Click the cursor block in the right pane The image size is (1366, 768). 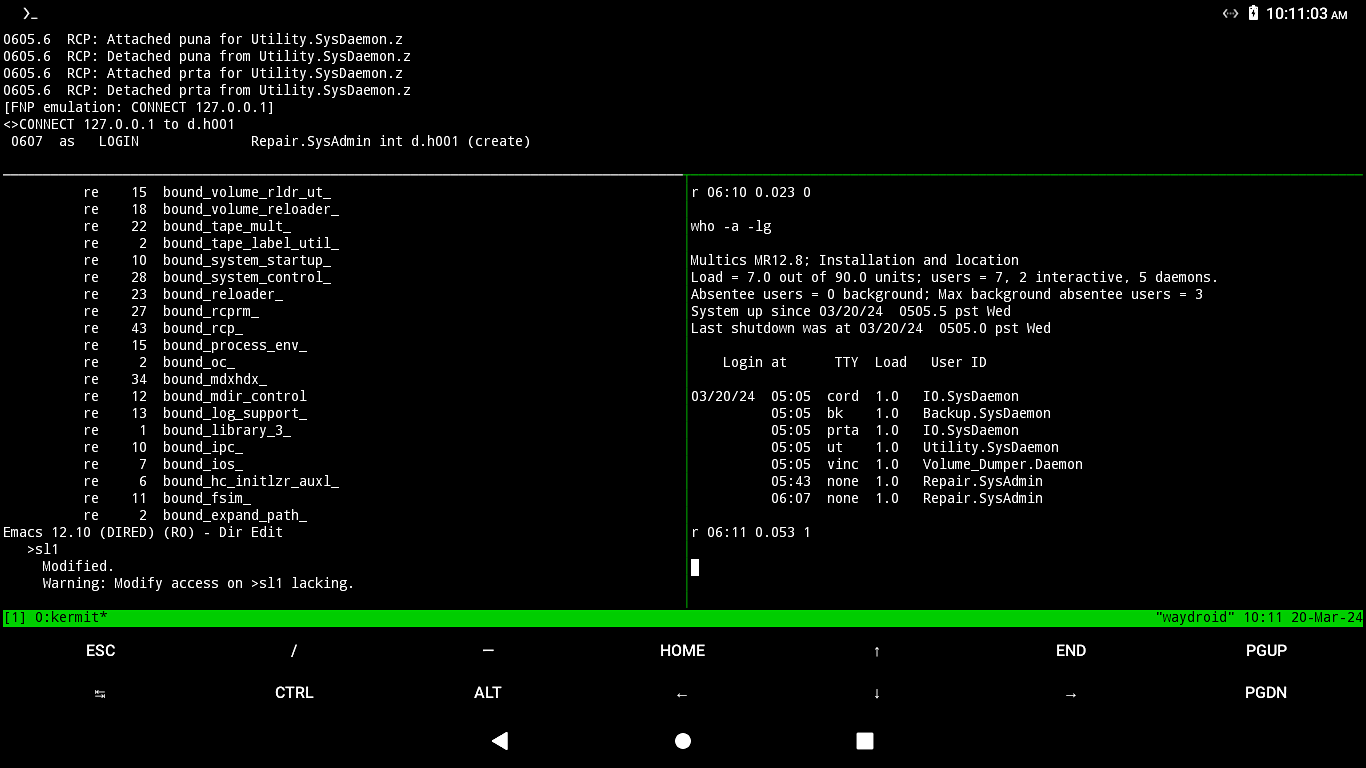click(x=695, y=567)
